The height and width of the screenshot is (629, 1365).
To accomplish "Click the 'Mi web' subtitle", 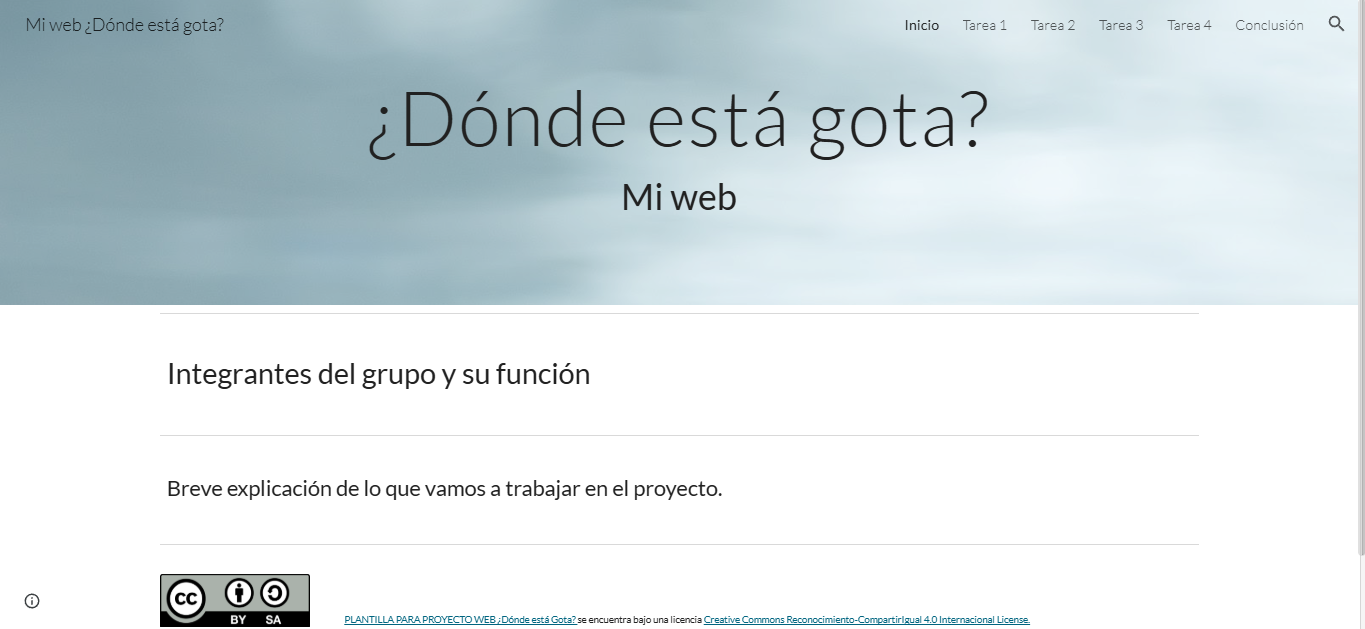I will point(679,197).
